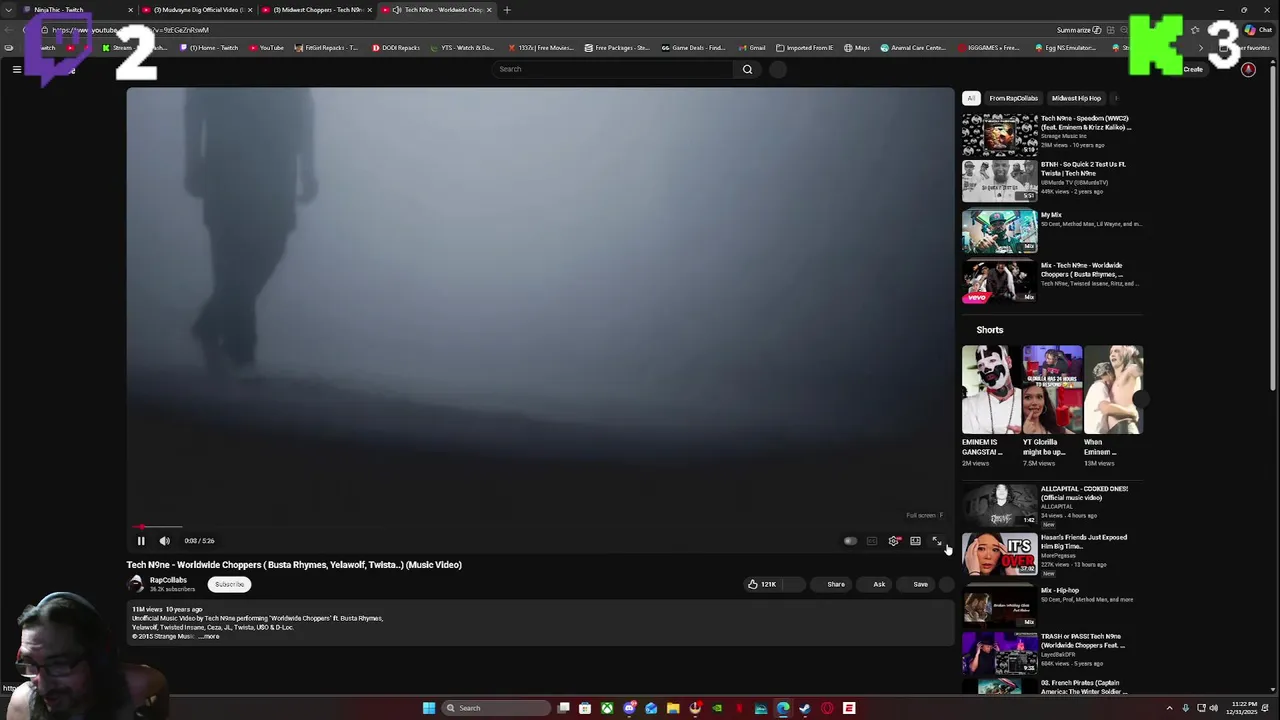Open Microsoft Store on the taskbar

point(585,708)
